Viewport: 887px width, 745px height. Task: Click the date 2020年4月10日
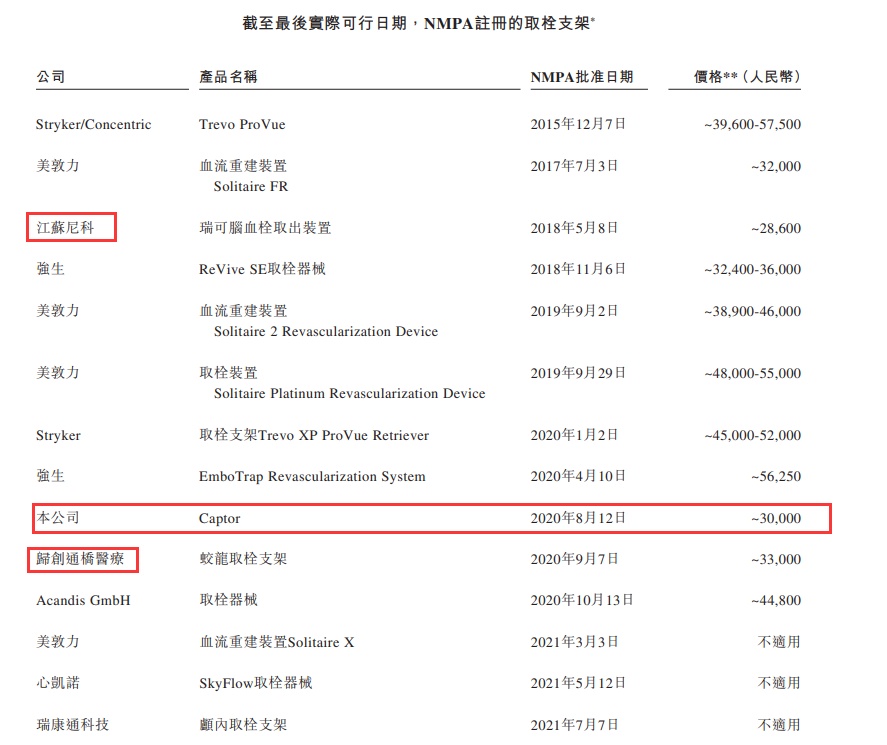coord(578,476)
